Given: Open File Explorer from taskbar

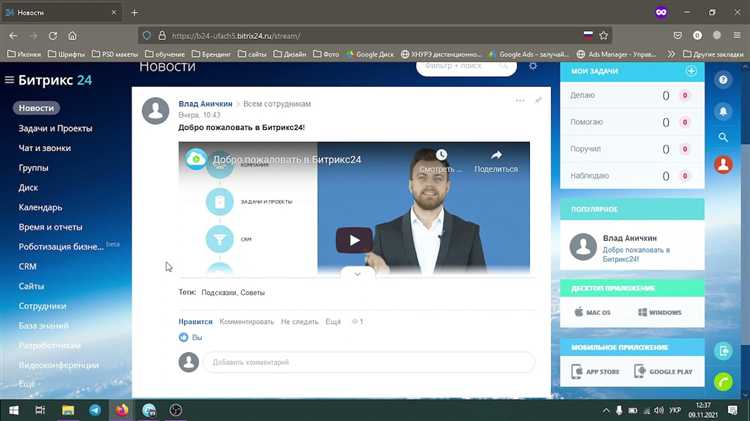Looking at the screenshot, I should (68, 410).
